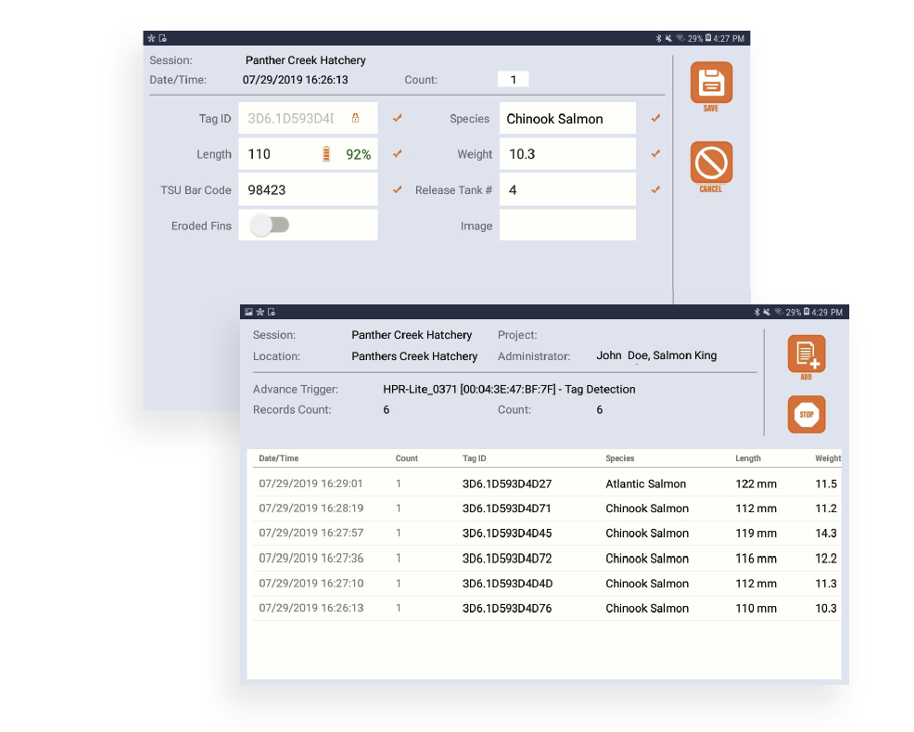
Task: Click timestamp 07/29/2019 16:28:19
Action: [x=311, y=508]
